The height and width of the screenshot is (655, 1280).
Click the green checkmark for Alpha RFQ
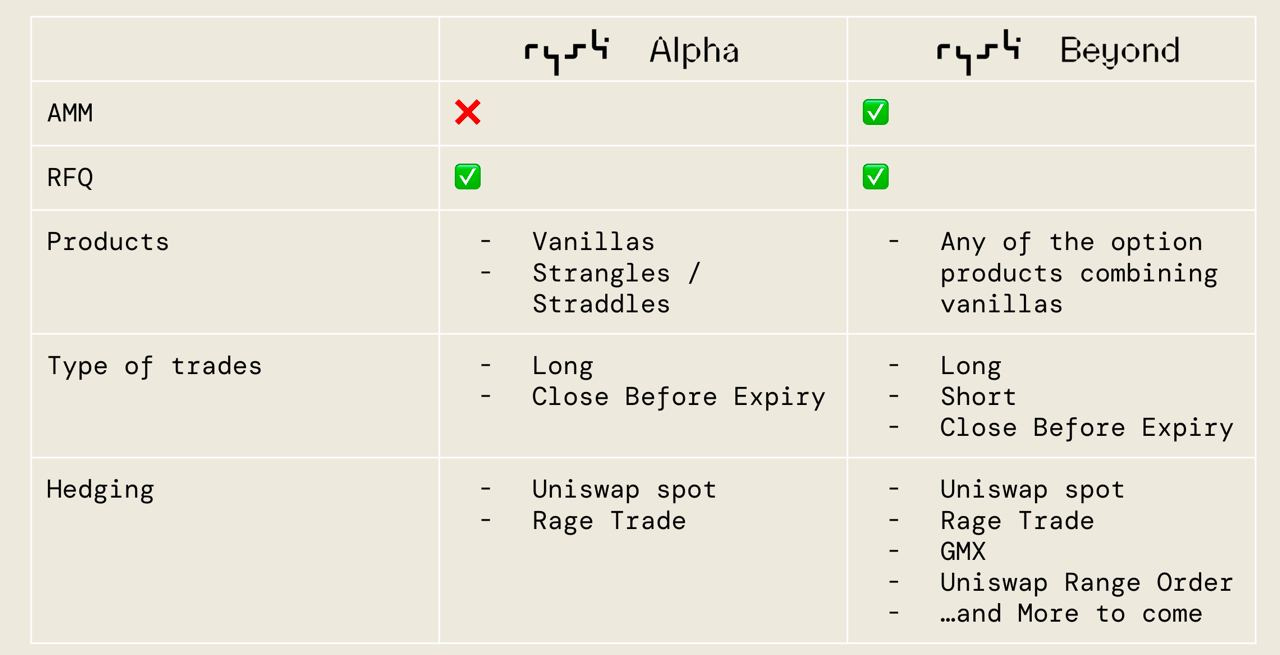pos(467,177)
